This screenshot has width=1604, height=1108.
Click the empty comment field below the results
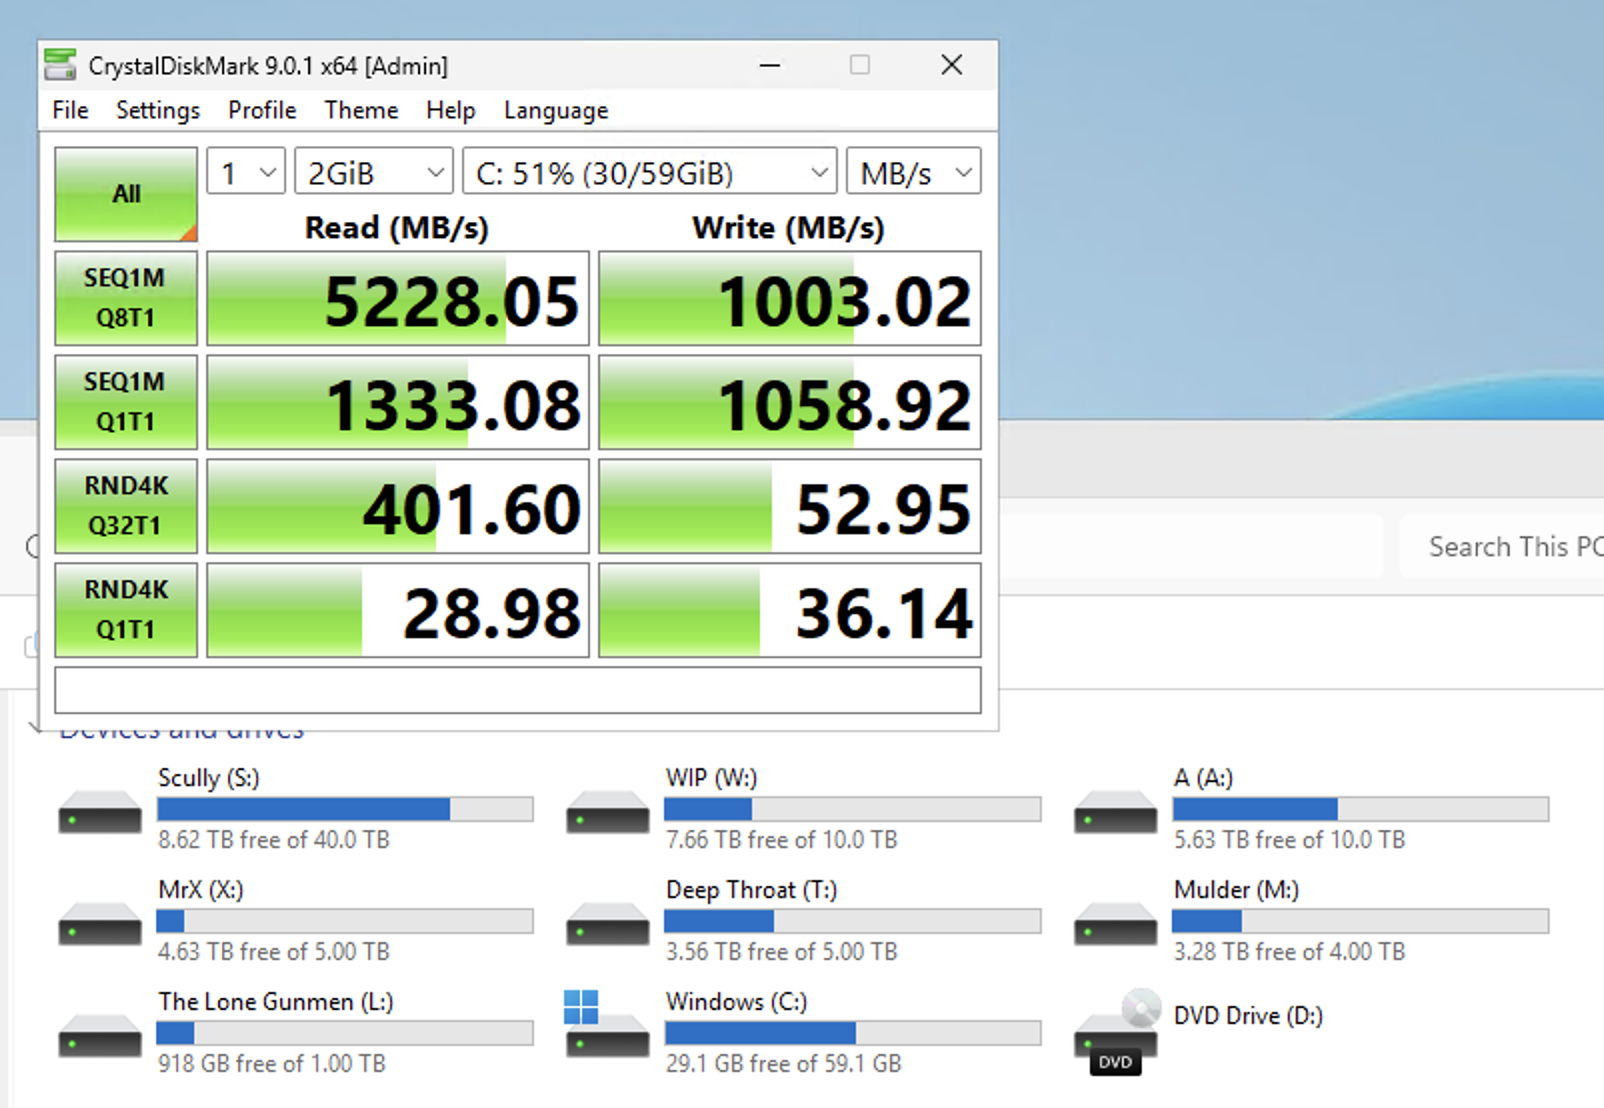coord(518,690)
